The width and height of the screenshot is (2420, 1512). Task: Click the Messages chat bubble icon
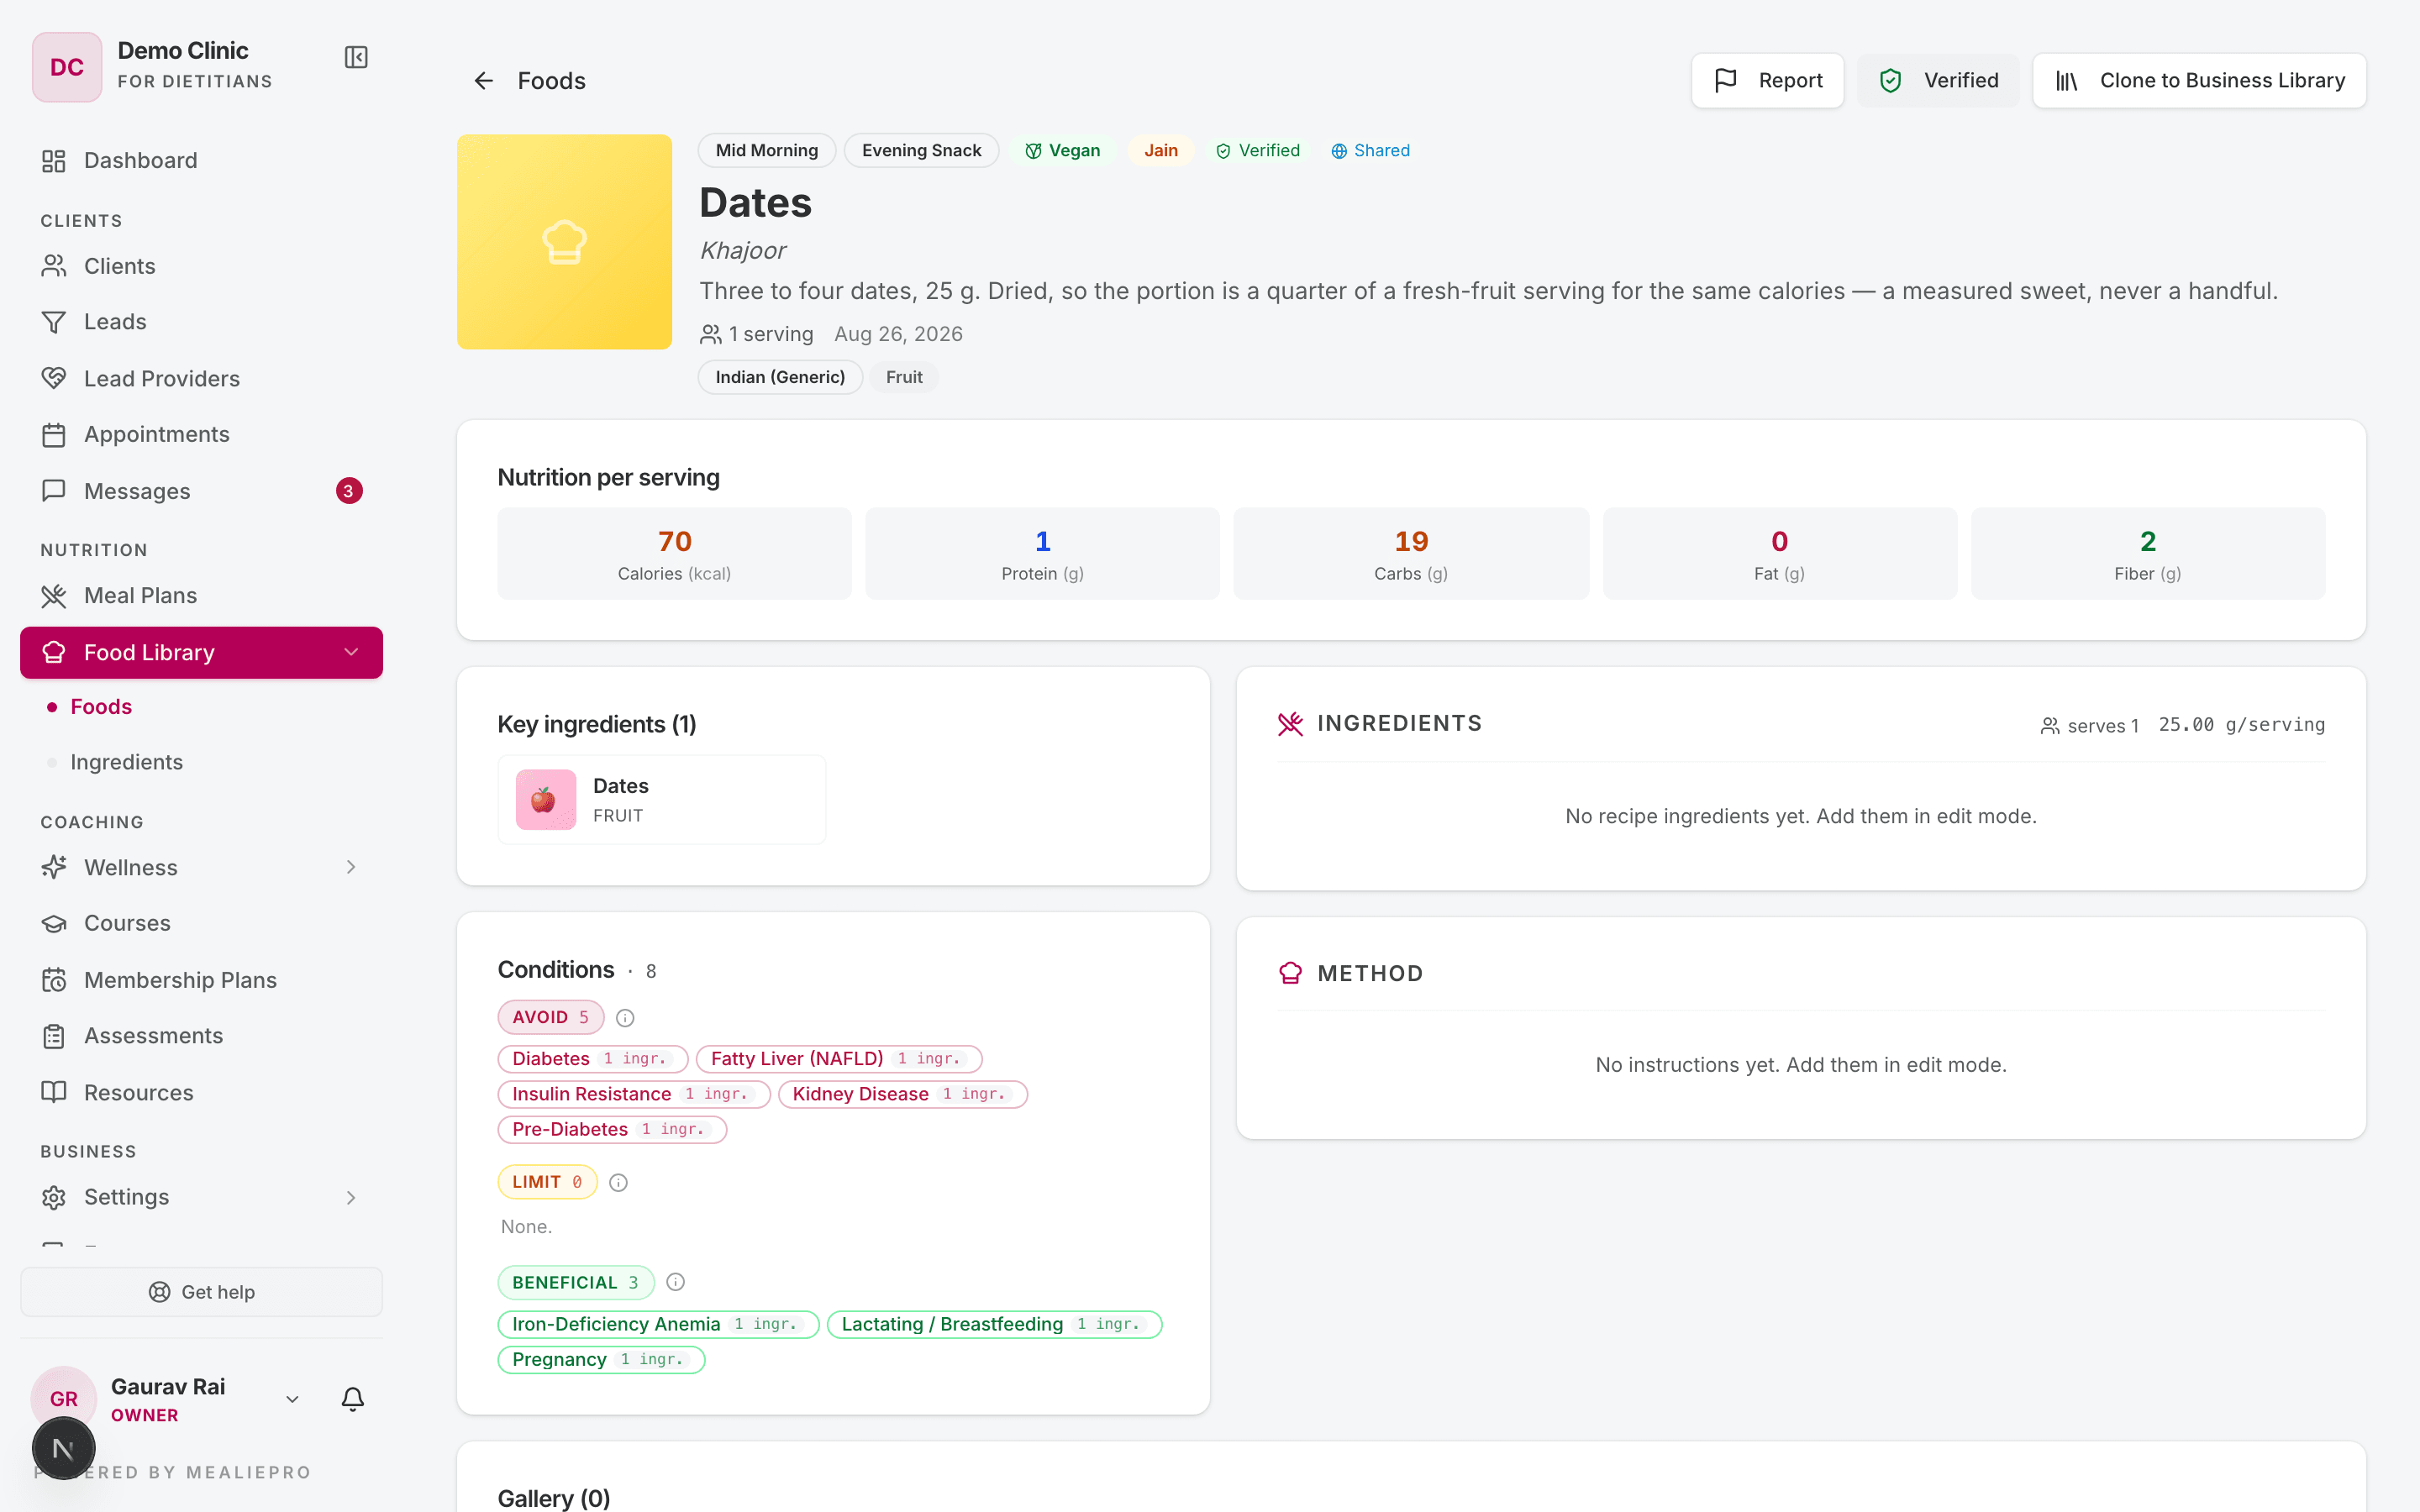point(54,491)
